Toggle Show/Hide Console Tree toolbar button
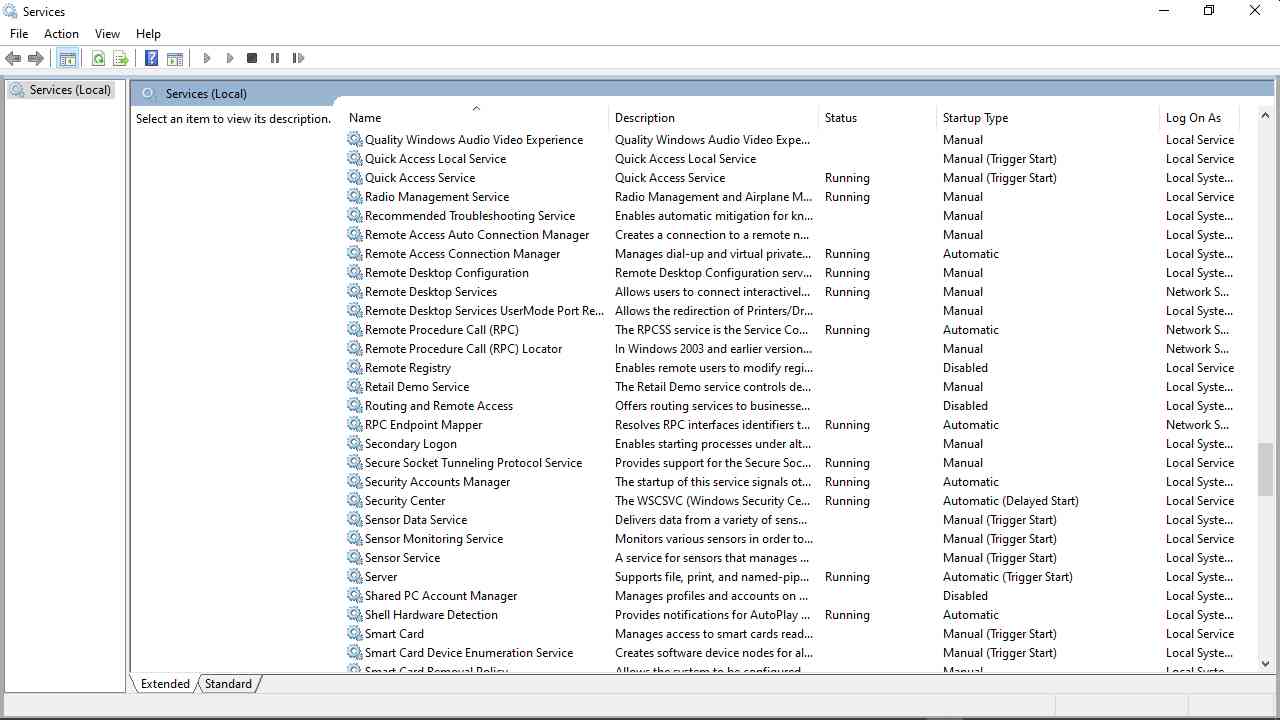 (67, 59)
